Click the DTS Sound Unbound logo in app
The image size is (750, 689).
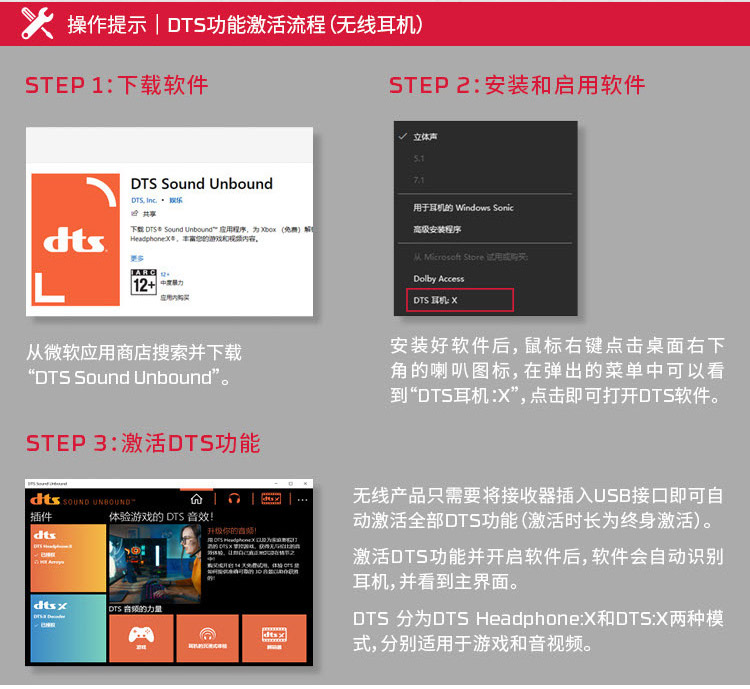coord(82,500)
